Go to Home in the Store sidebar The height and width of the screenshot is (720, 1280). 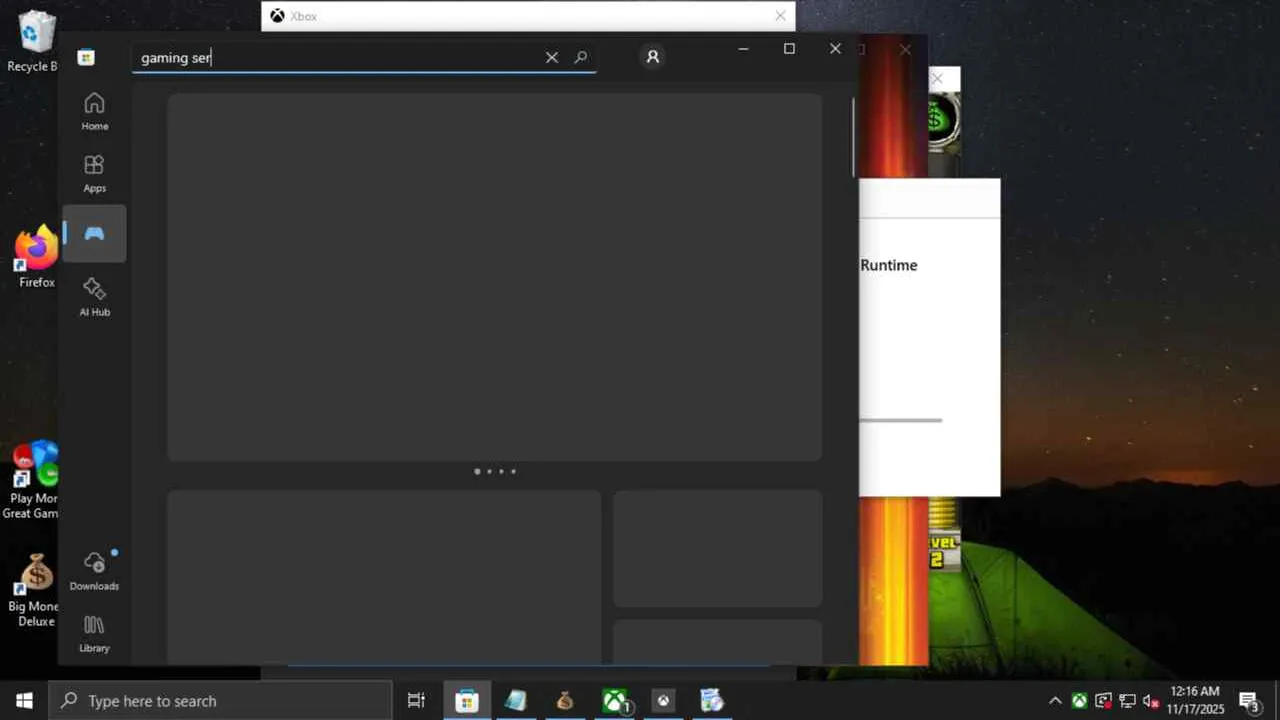click(x=94, y=112)
